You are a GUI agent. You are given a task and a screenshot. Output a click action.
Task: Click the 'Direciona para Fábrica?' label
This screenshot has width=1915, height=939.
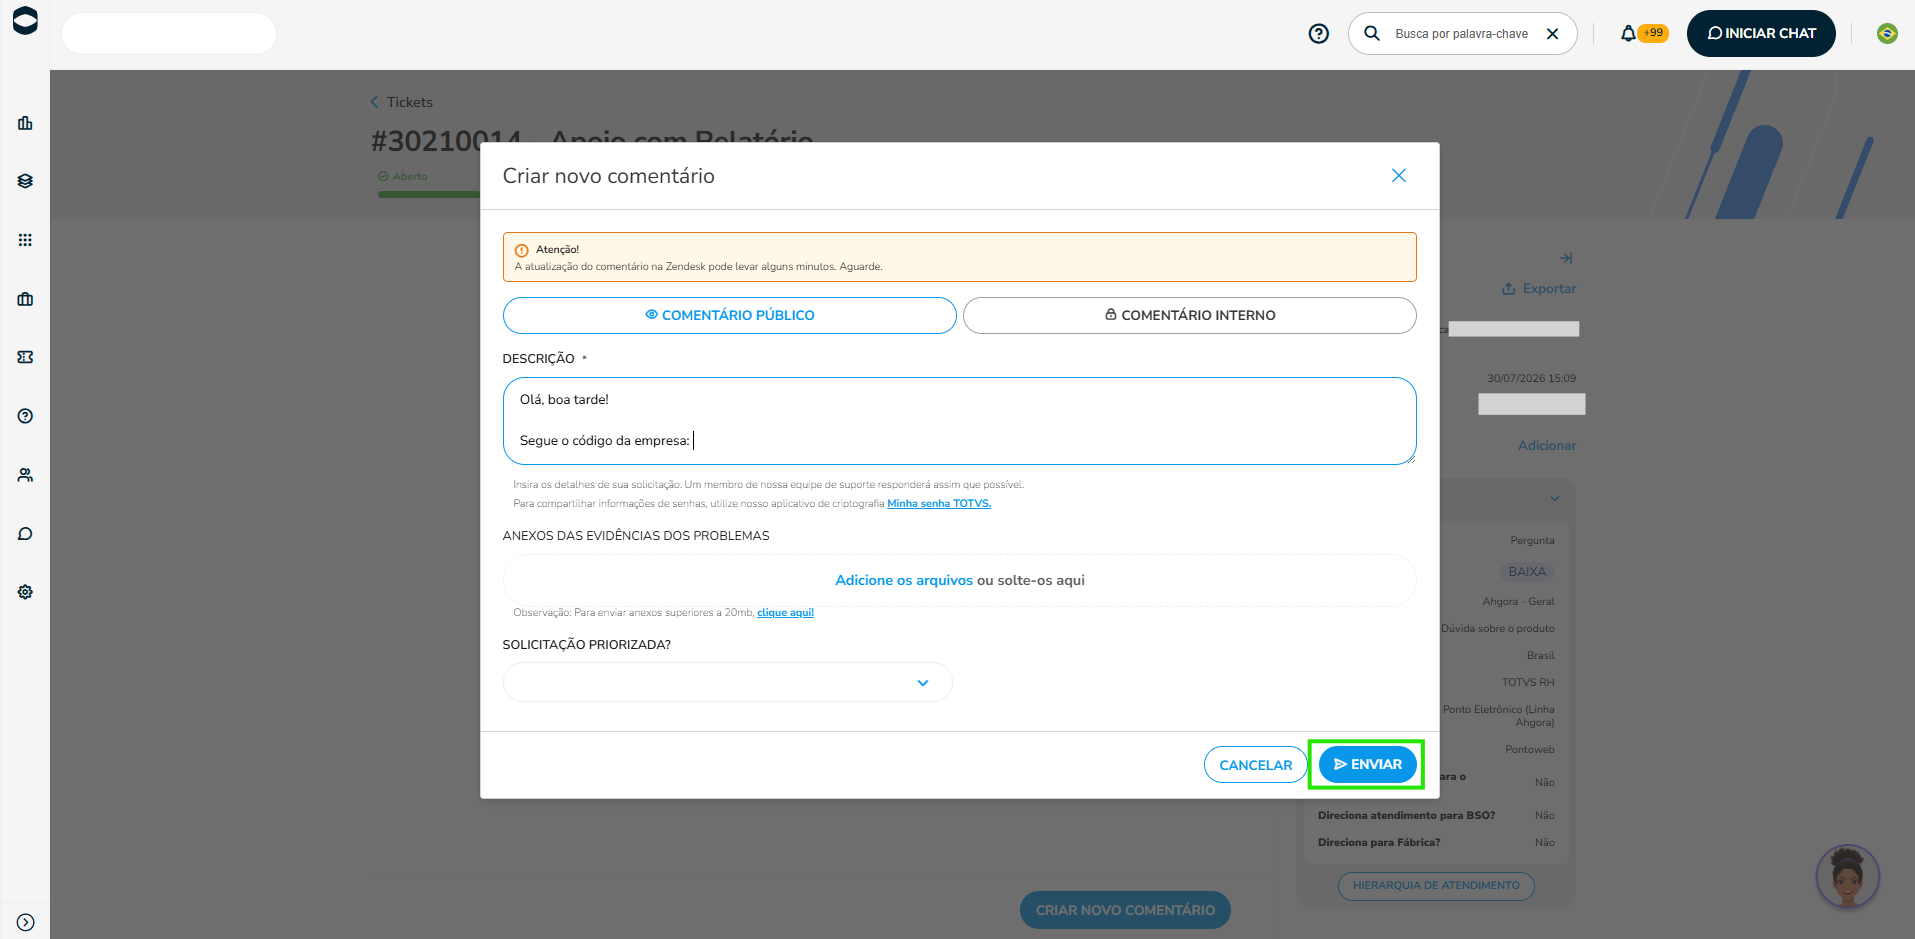click(x=1379, y=842)
